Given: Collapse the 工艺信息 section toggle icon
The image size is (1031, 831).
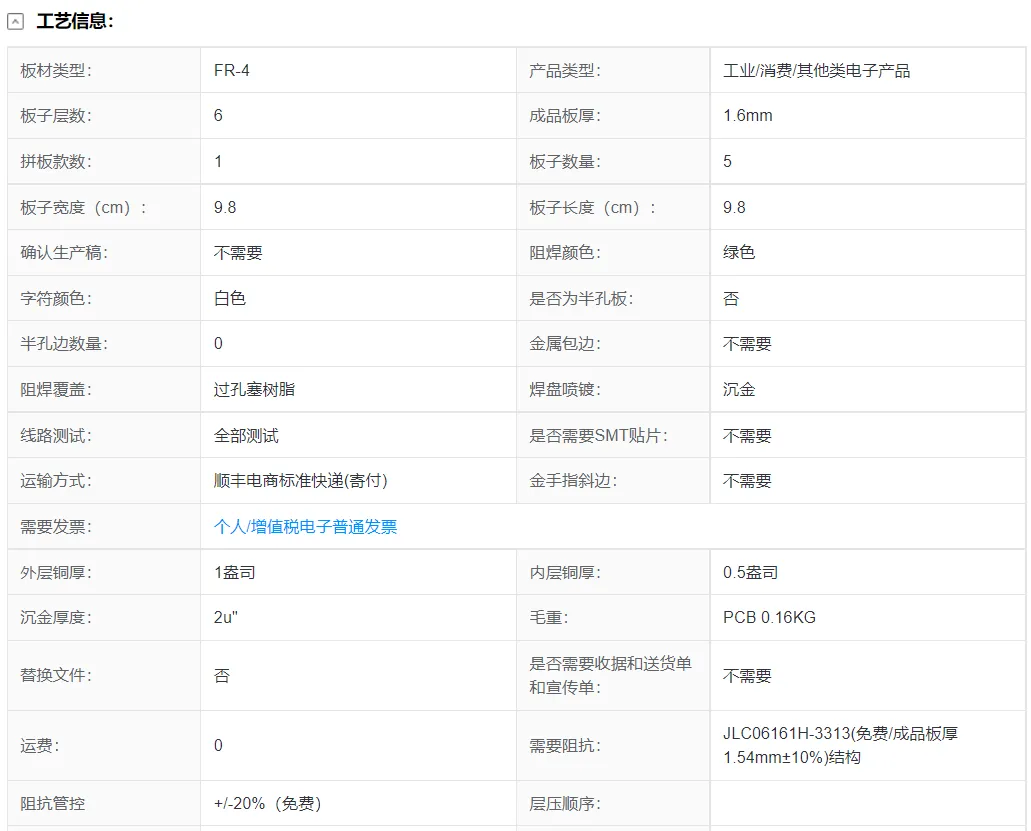Looking at the screenshot, I should [x=16, y=22].
